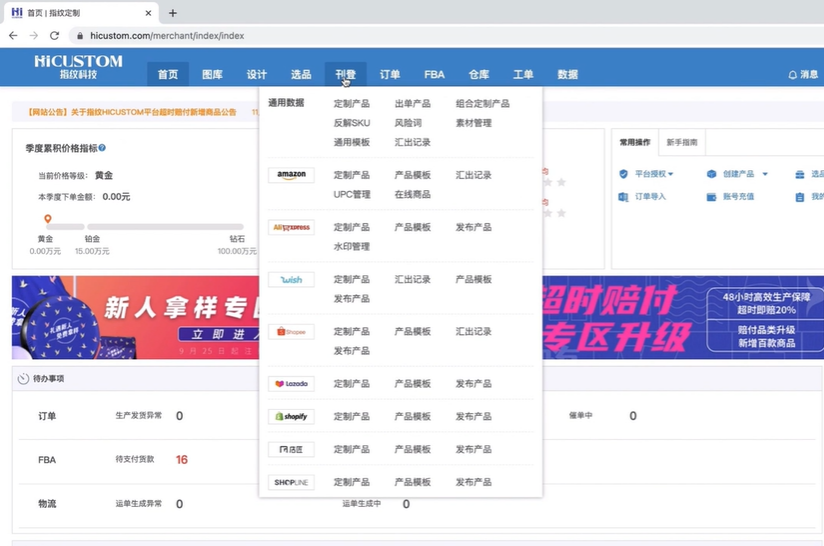Click 账号充值 quick action link
The height and width of the screenshot is (546, 824).
(x=738, y=197)
